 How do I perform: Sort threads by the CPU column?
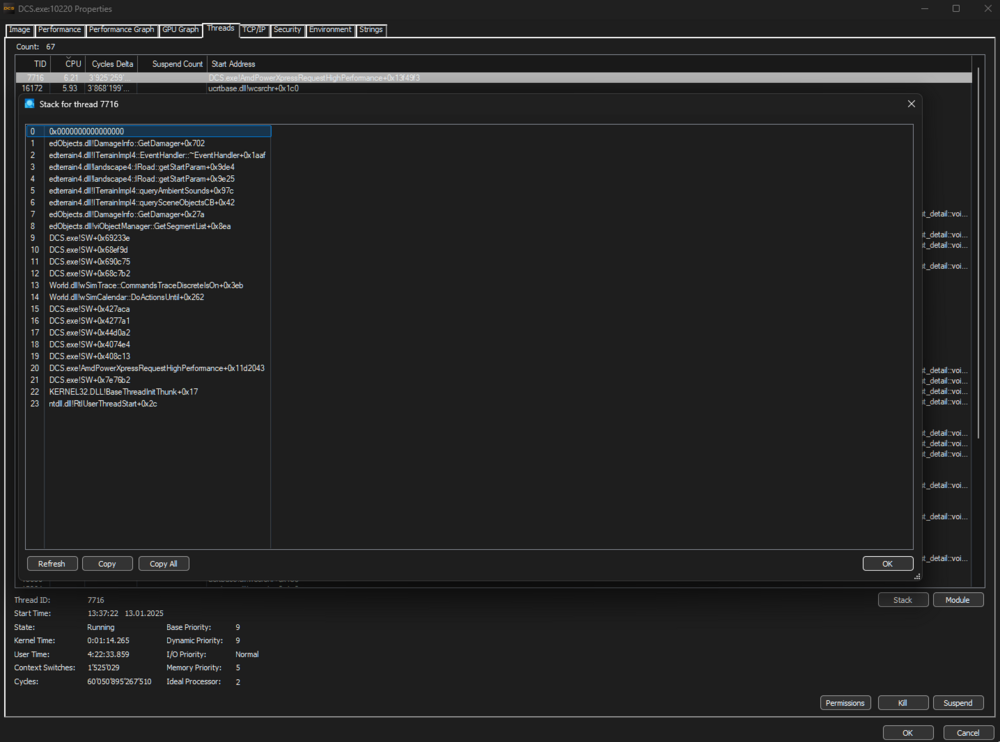pos(71,63)
